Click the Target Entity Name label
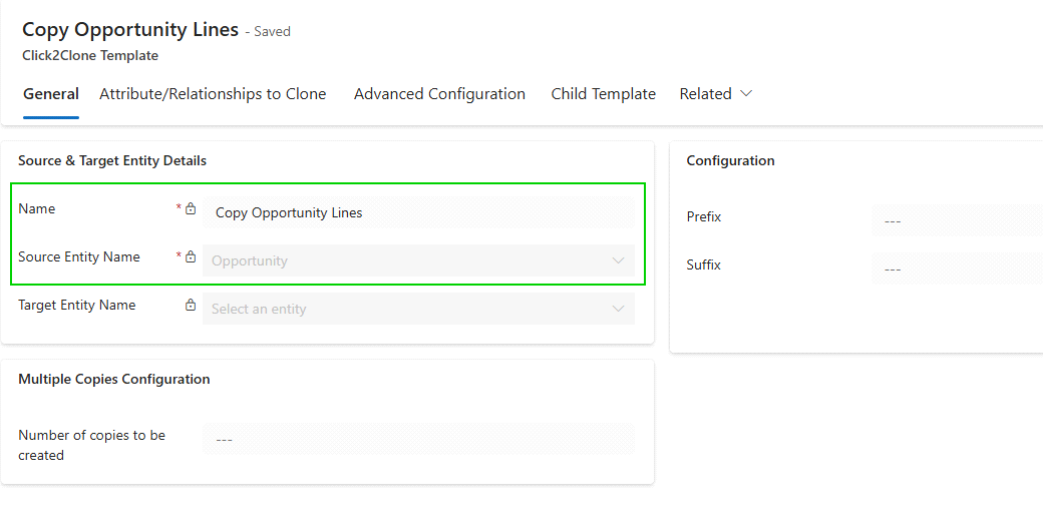 (x=77, y=305)
